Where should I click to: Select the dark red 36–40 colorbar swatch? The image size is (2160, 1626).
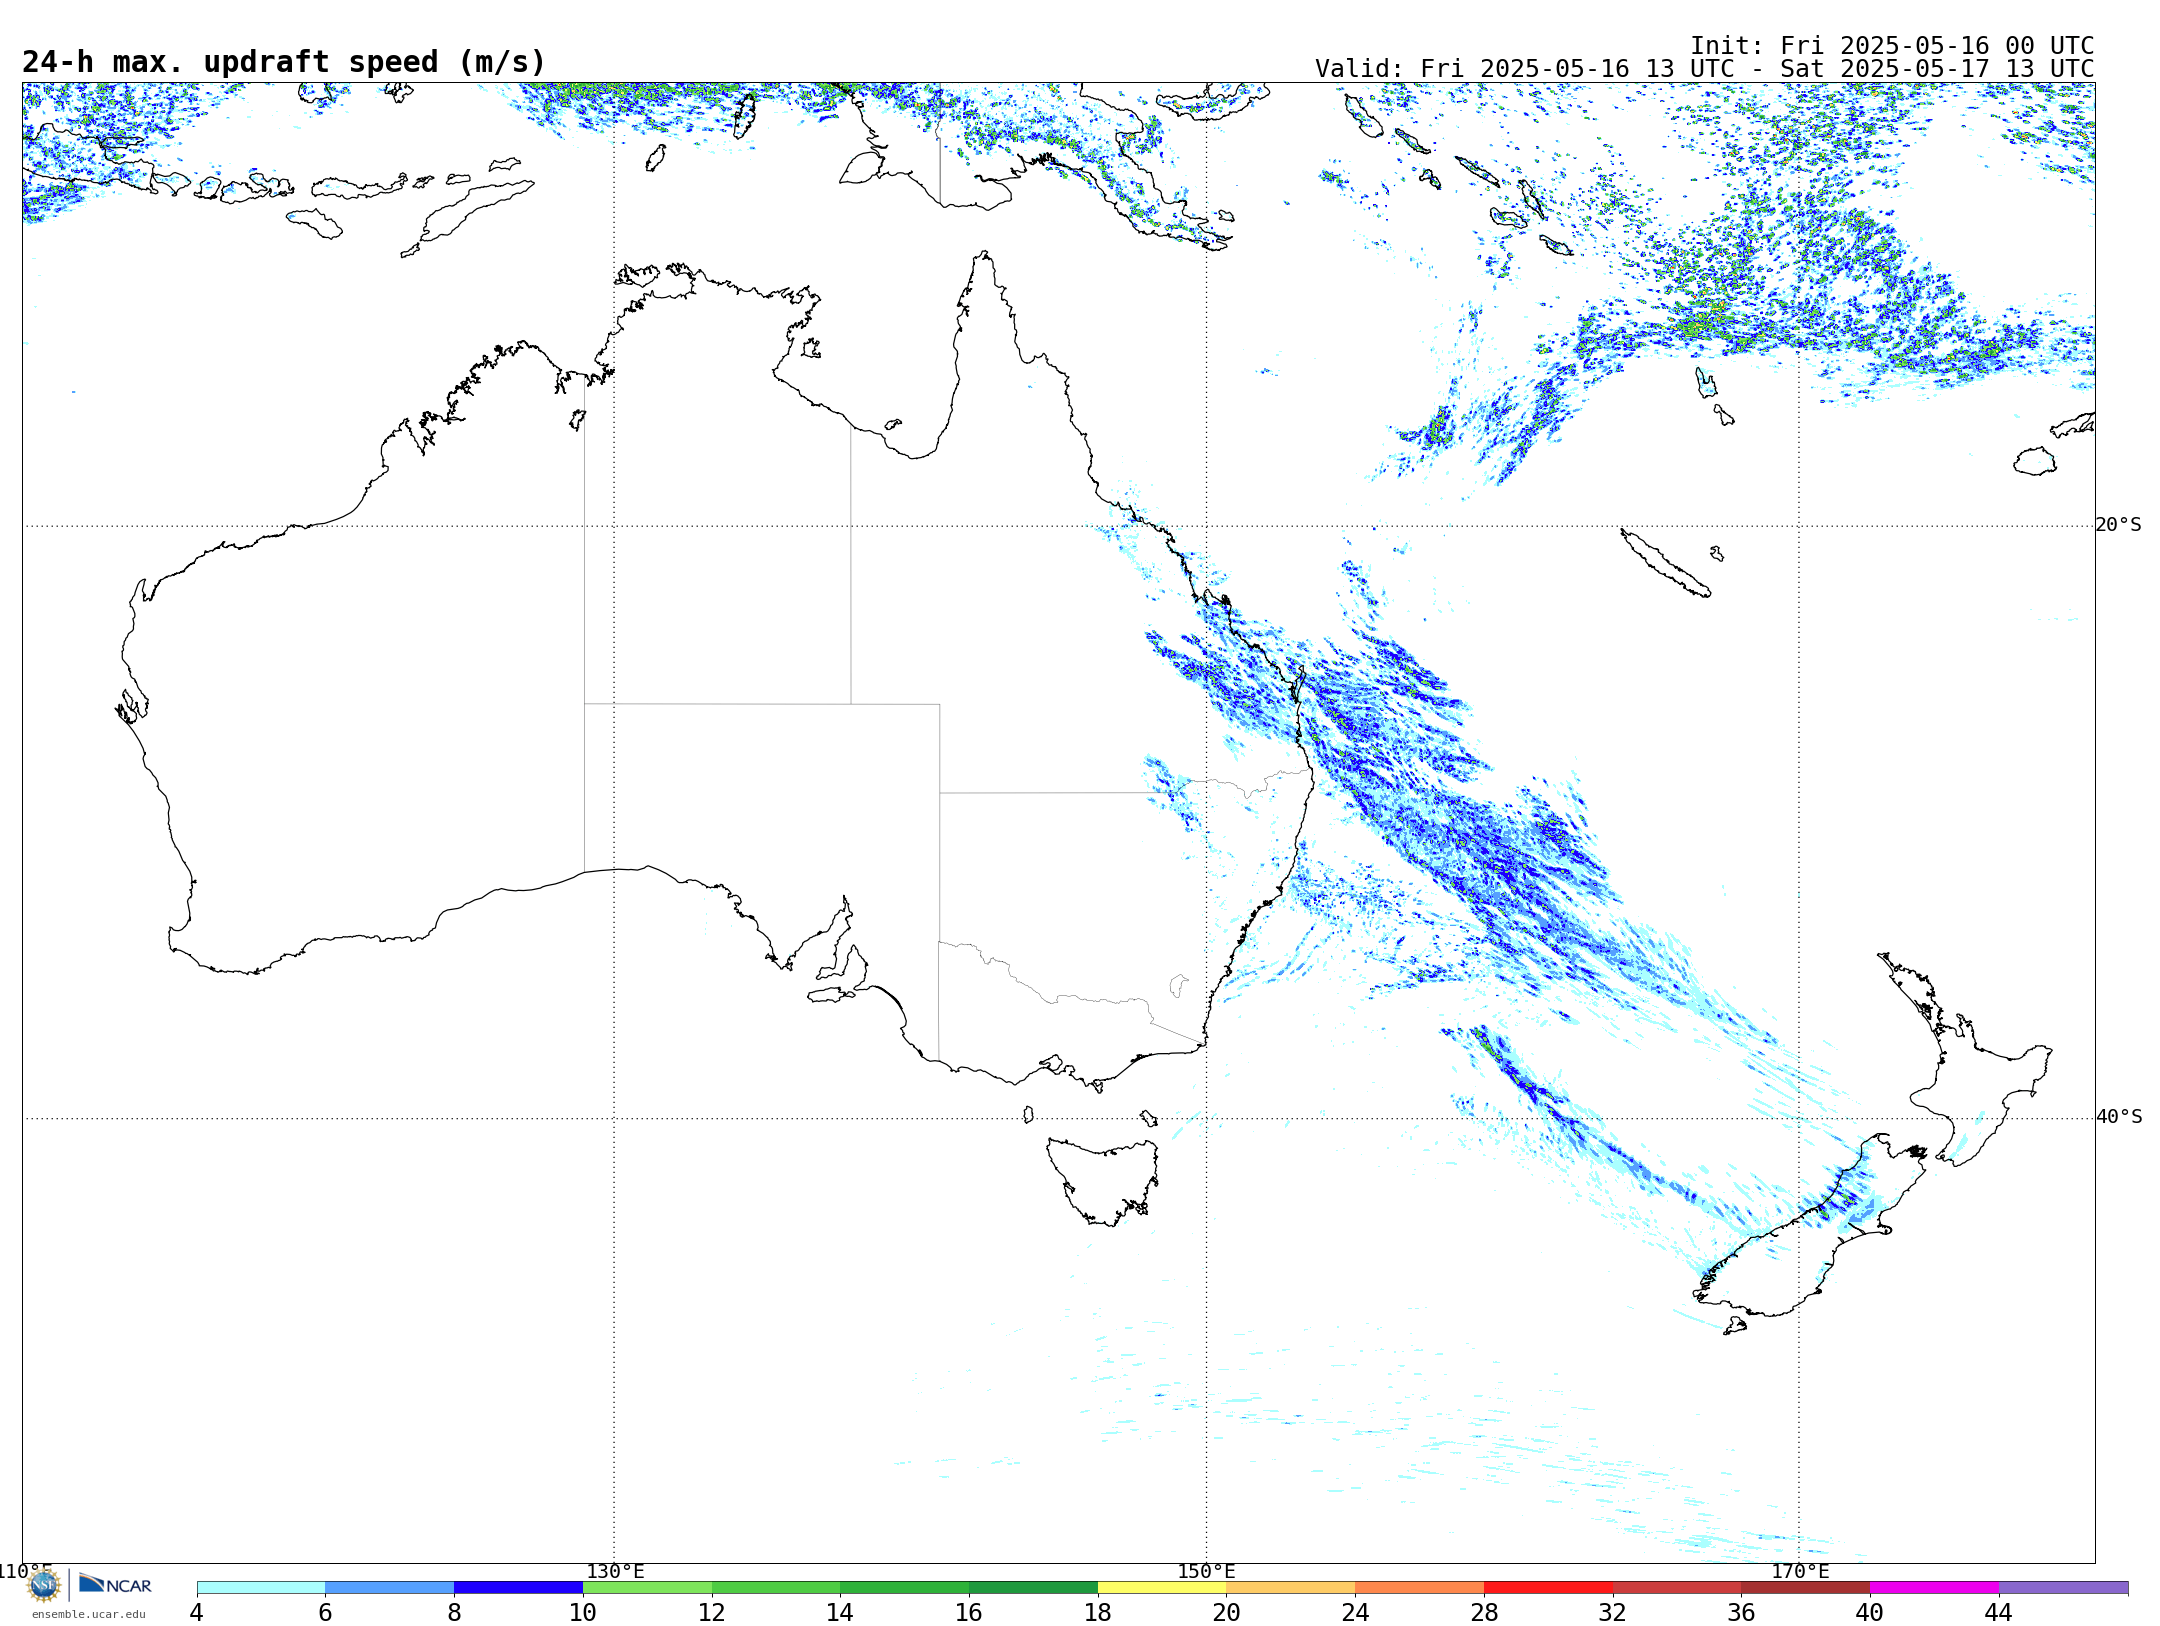1806,1588
